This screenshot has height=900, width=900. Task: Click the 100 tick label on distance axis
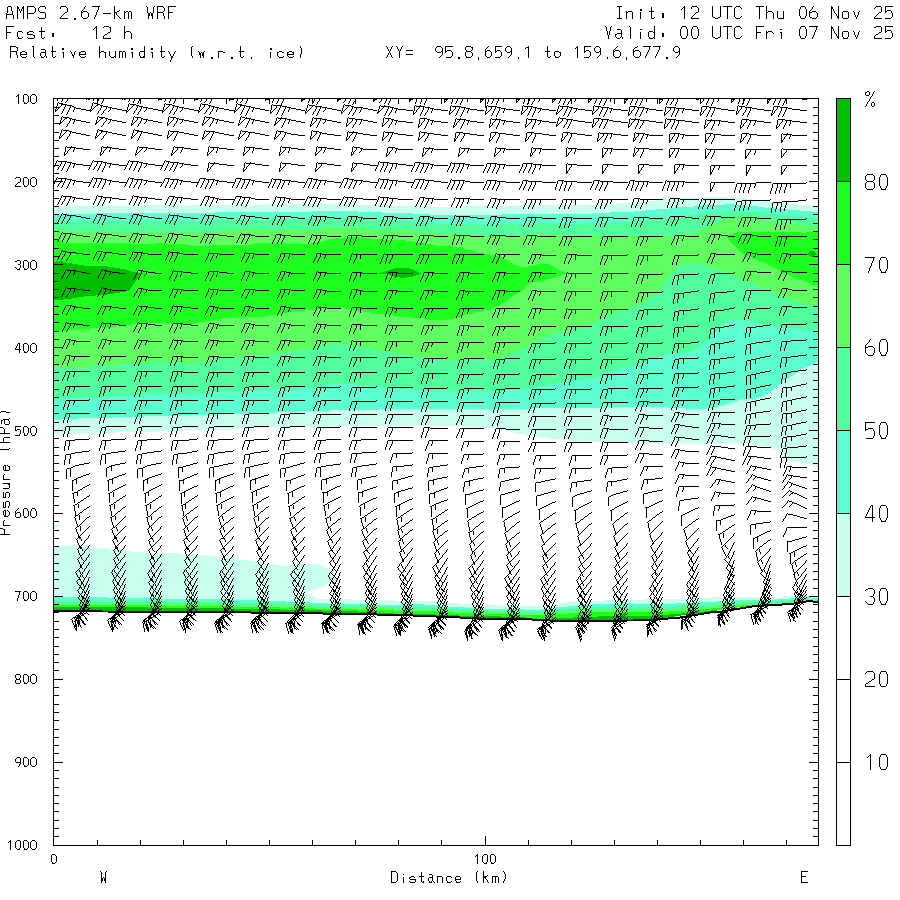pyautogui.click(x=485, y=859)
